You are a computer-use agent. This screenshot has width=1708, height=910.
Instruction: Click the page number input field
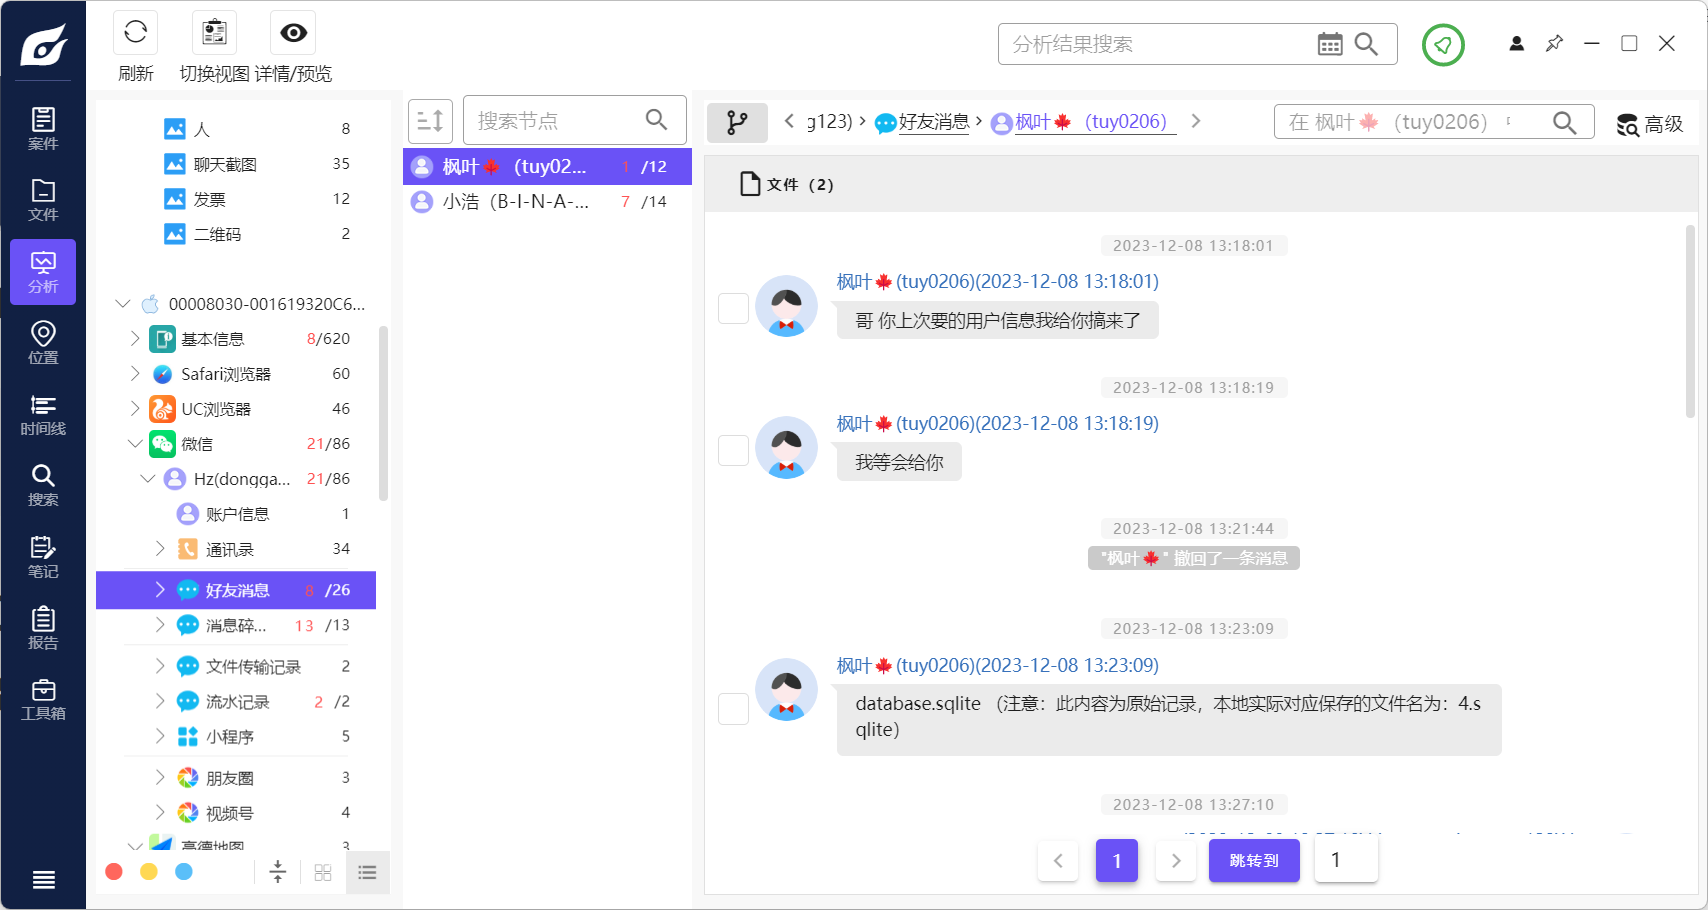[1347, 861]
